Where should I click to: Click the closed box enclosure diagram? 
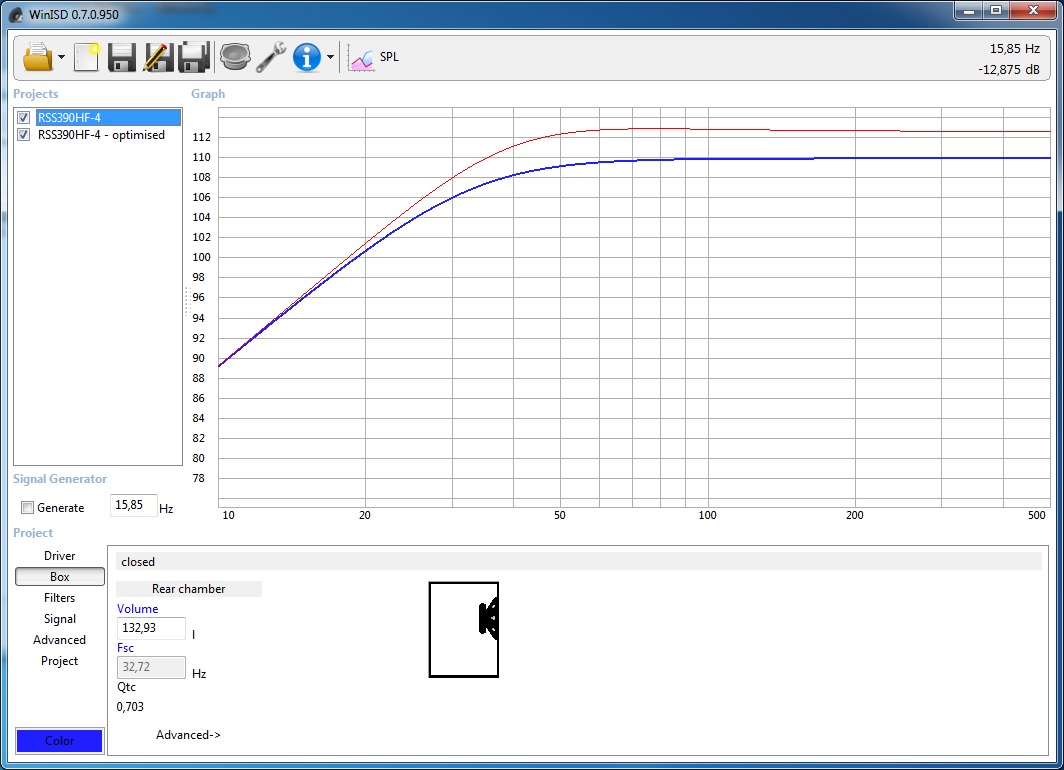(464, 630)
